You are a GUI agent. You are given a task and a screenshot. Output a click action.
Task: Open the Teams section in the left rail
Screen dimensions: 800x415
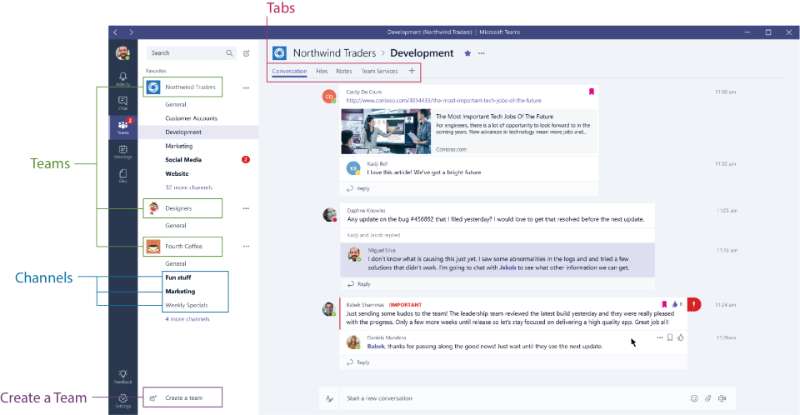click(x=123, y=127)
